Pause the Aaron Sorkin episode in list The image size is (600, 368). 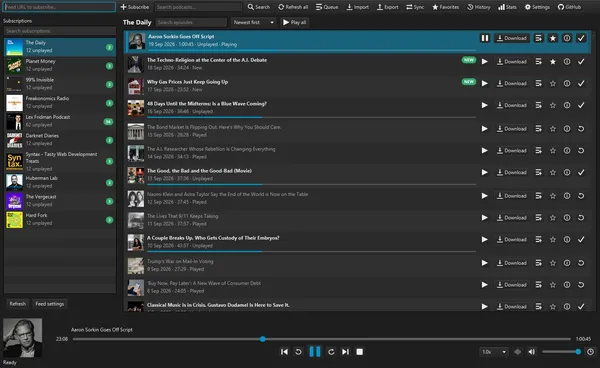484,38
